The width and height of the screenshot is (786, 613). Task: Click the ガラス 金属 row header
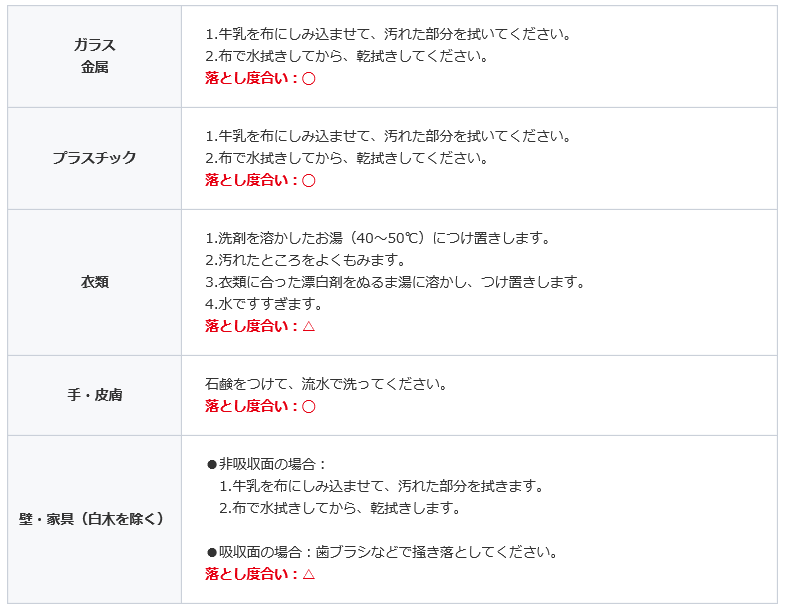[94, 57]
